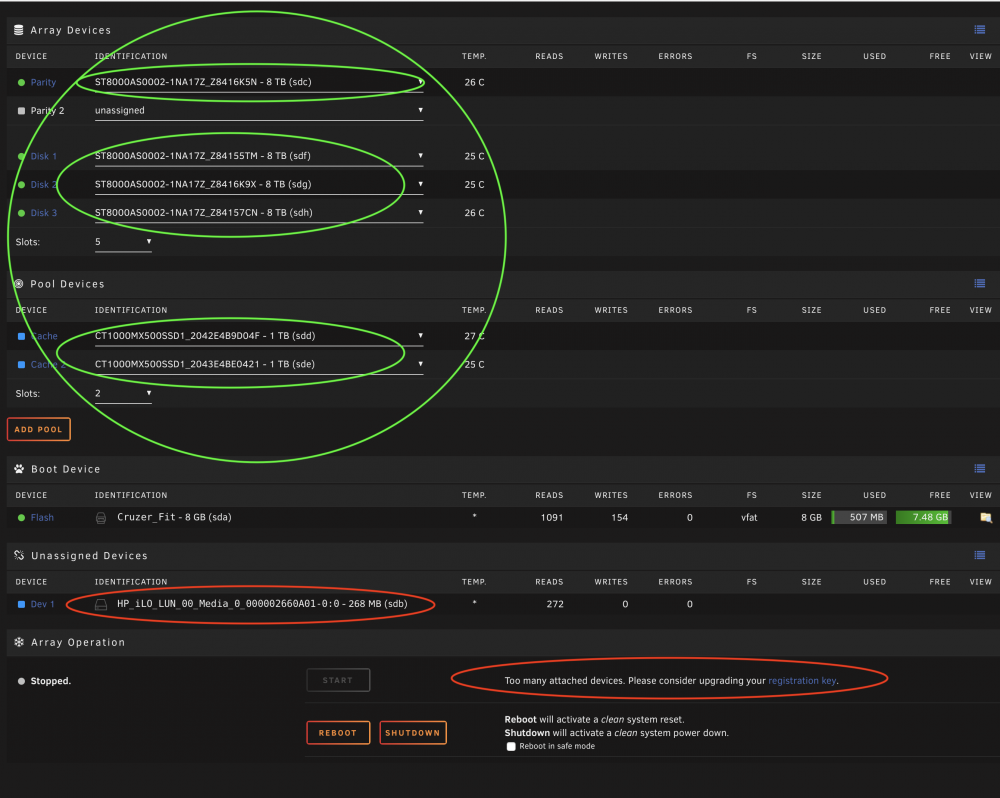The height and width of the screenshot is (798, 1000).
Task: Click Flash green status indicator
Action: tap(21, 518)
